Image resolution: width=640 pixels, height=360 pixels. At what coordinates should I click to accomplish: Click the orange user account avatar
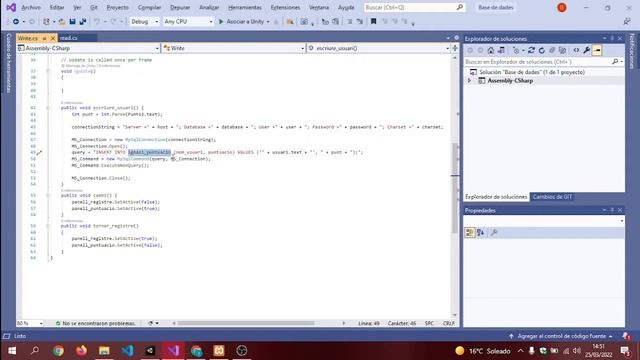point(562,7)
